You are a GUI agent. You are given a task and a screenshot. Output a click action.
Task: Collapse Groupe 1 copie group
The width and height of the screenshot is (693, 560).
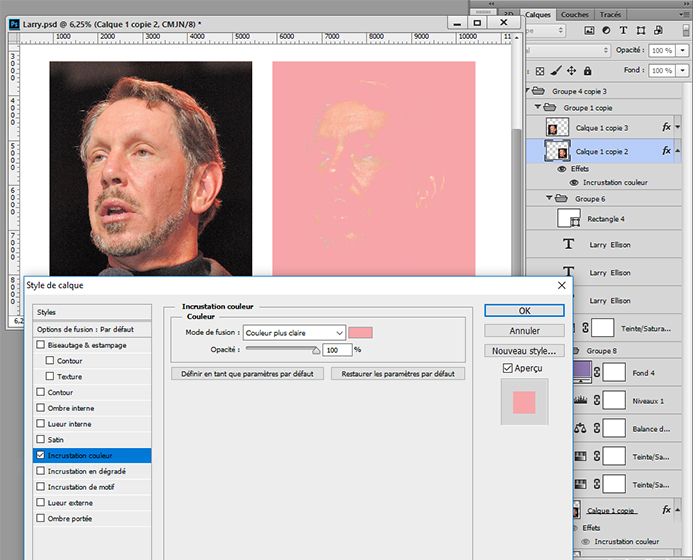(538, 107)
